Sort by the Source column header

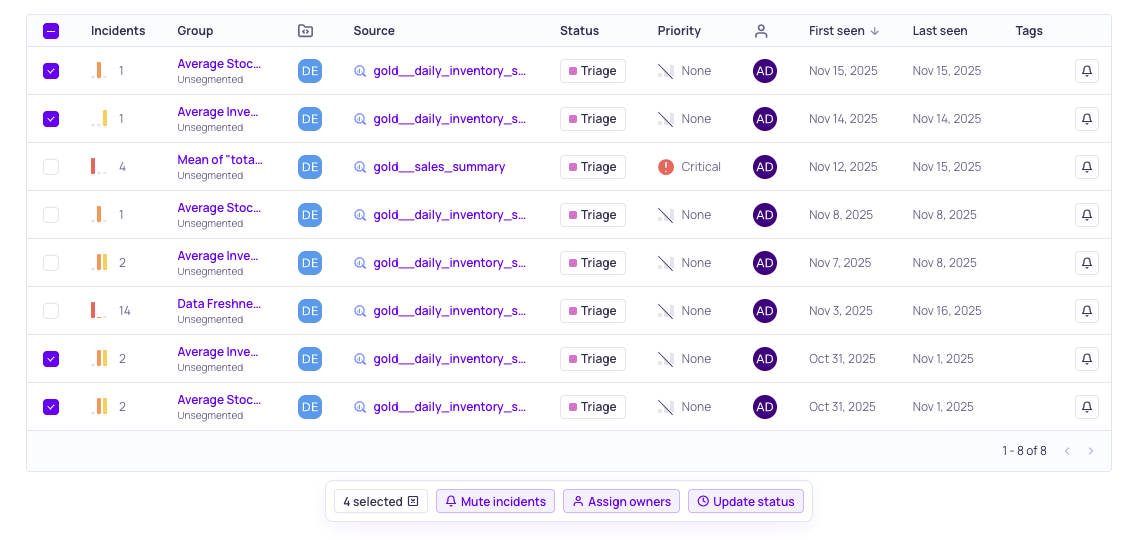pyautogui.click(x=374, y=31)
